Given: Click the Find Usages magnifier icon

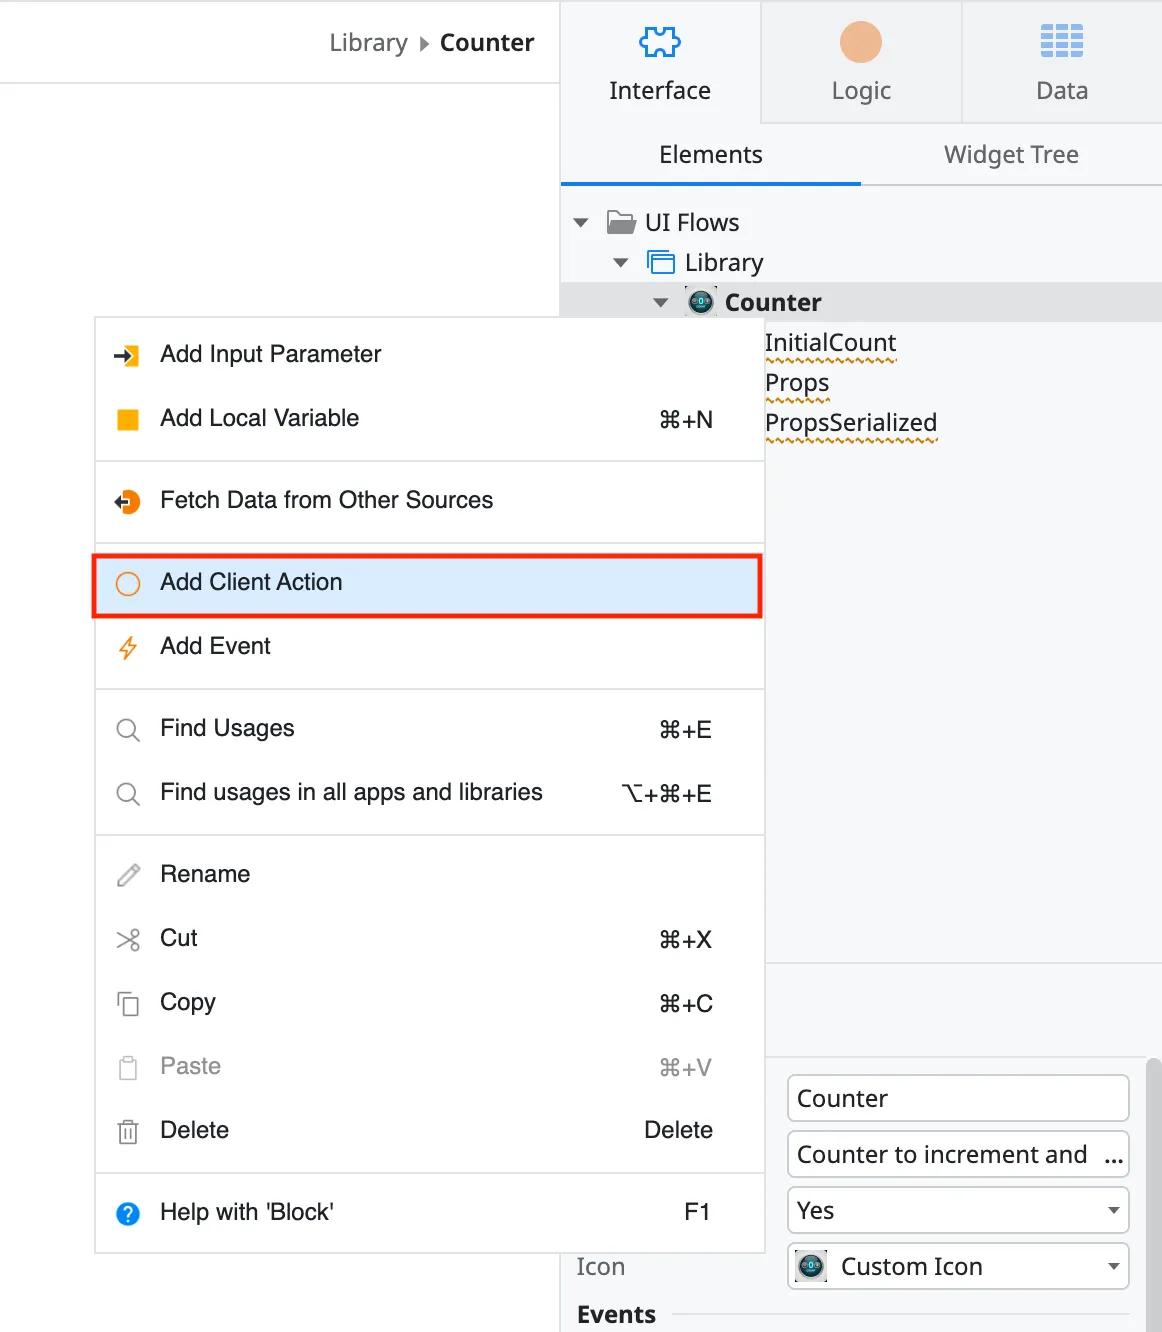Looking at the screenshot, I should tap(128, 730).
